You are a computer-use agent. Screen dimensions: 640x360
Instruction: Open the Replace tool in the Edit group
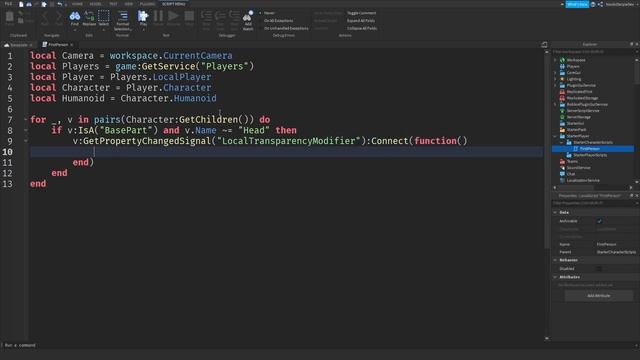[89, 18]
